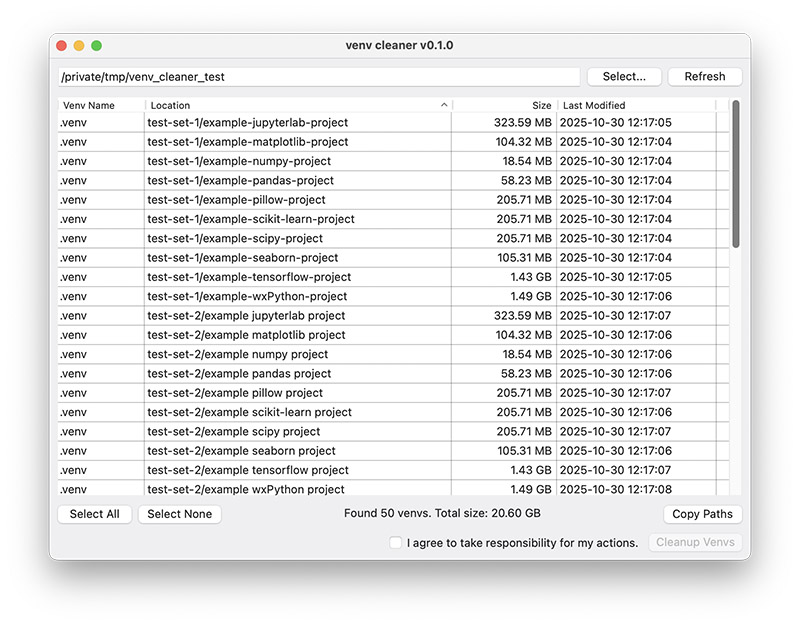Screen dimensions: 800x624
Task: Sort by the Size column header
Action: [x=503, y=105]
